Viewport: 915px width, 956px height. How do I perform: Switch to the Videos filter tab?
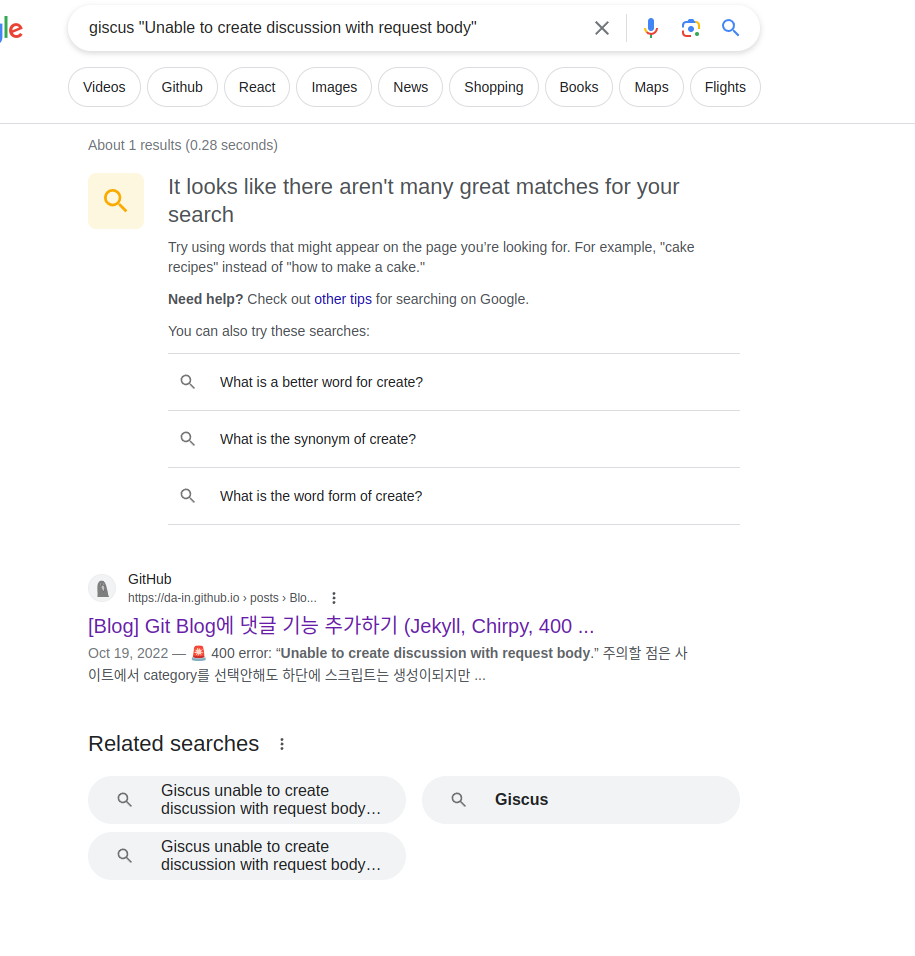coord(104,87)
